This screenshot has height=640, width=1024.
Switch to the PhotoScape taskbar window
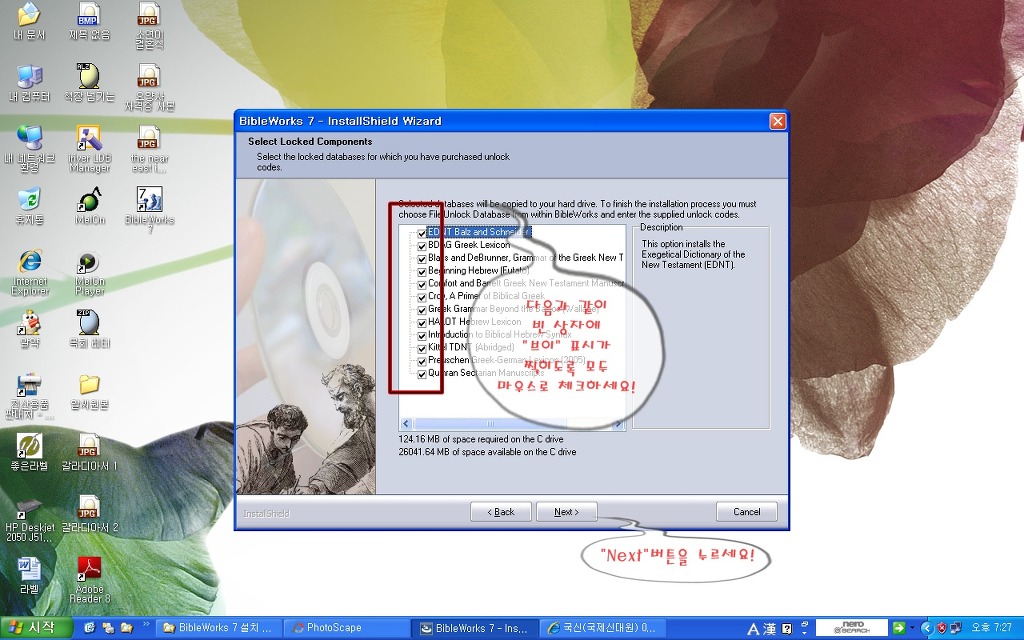[x=345, y=629]
